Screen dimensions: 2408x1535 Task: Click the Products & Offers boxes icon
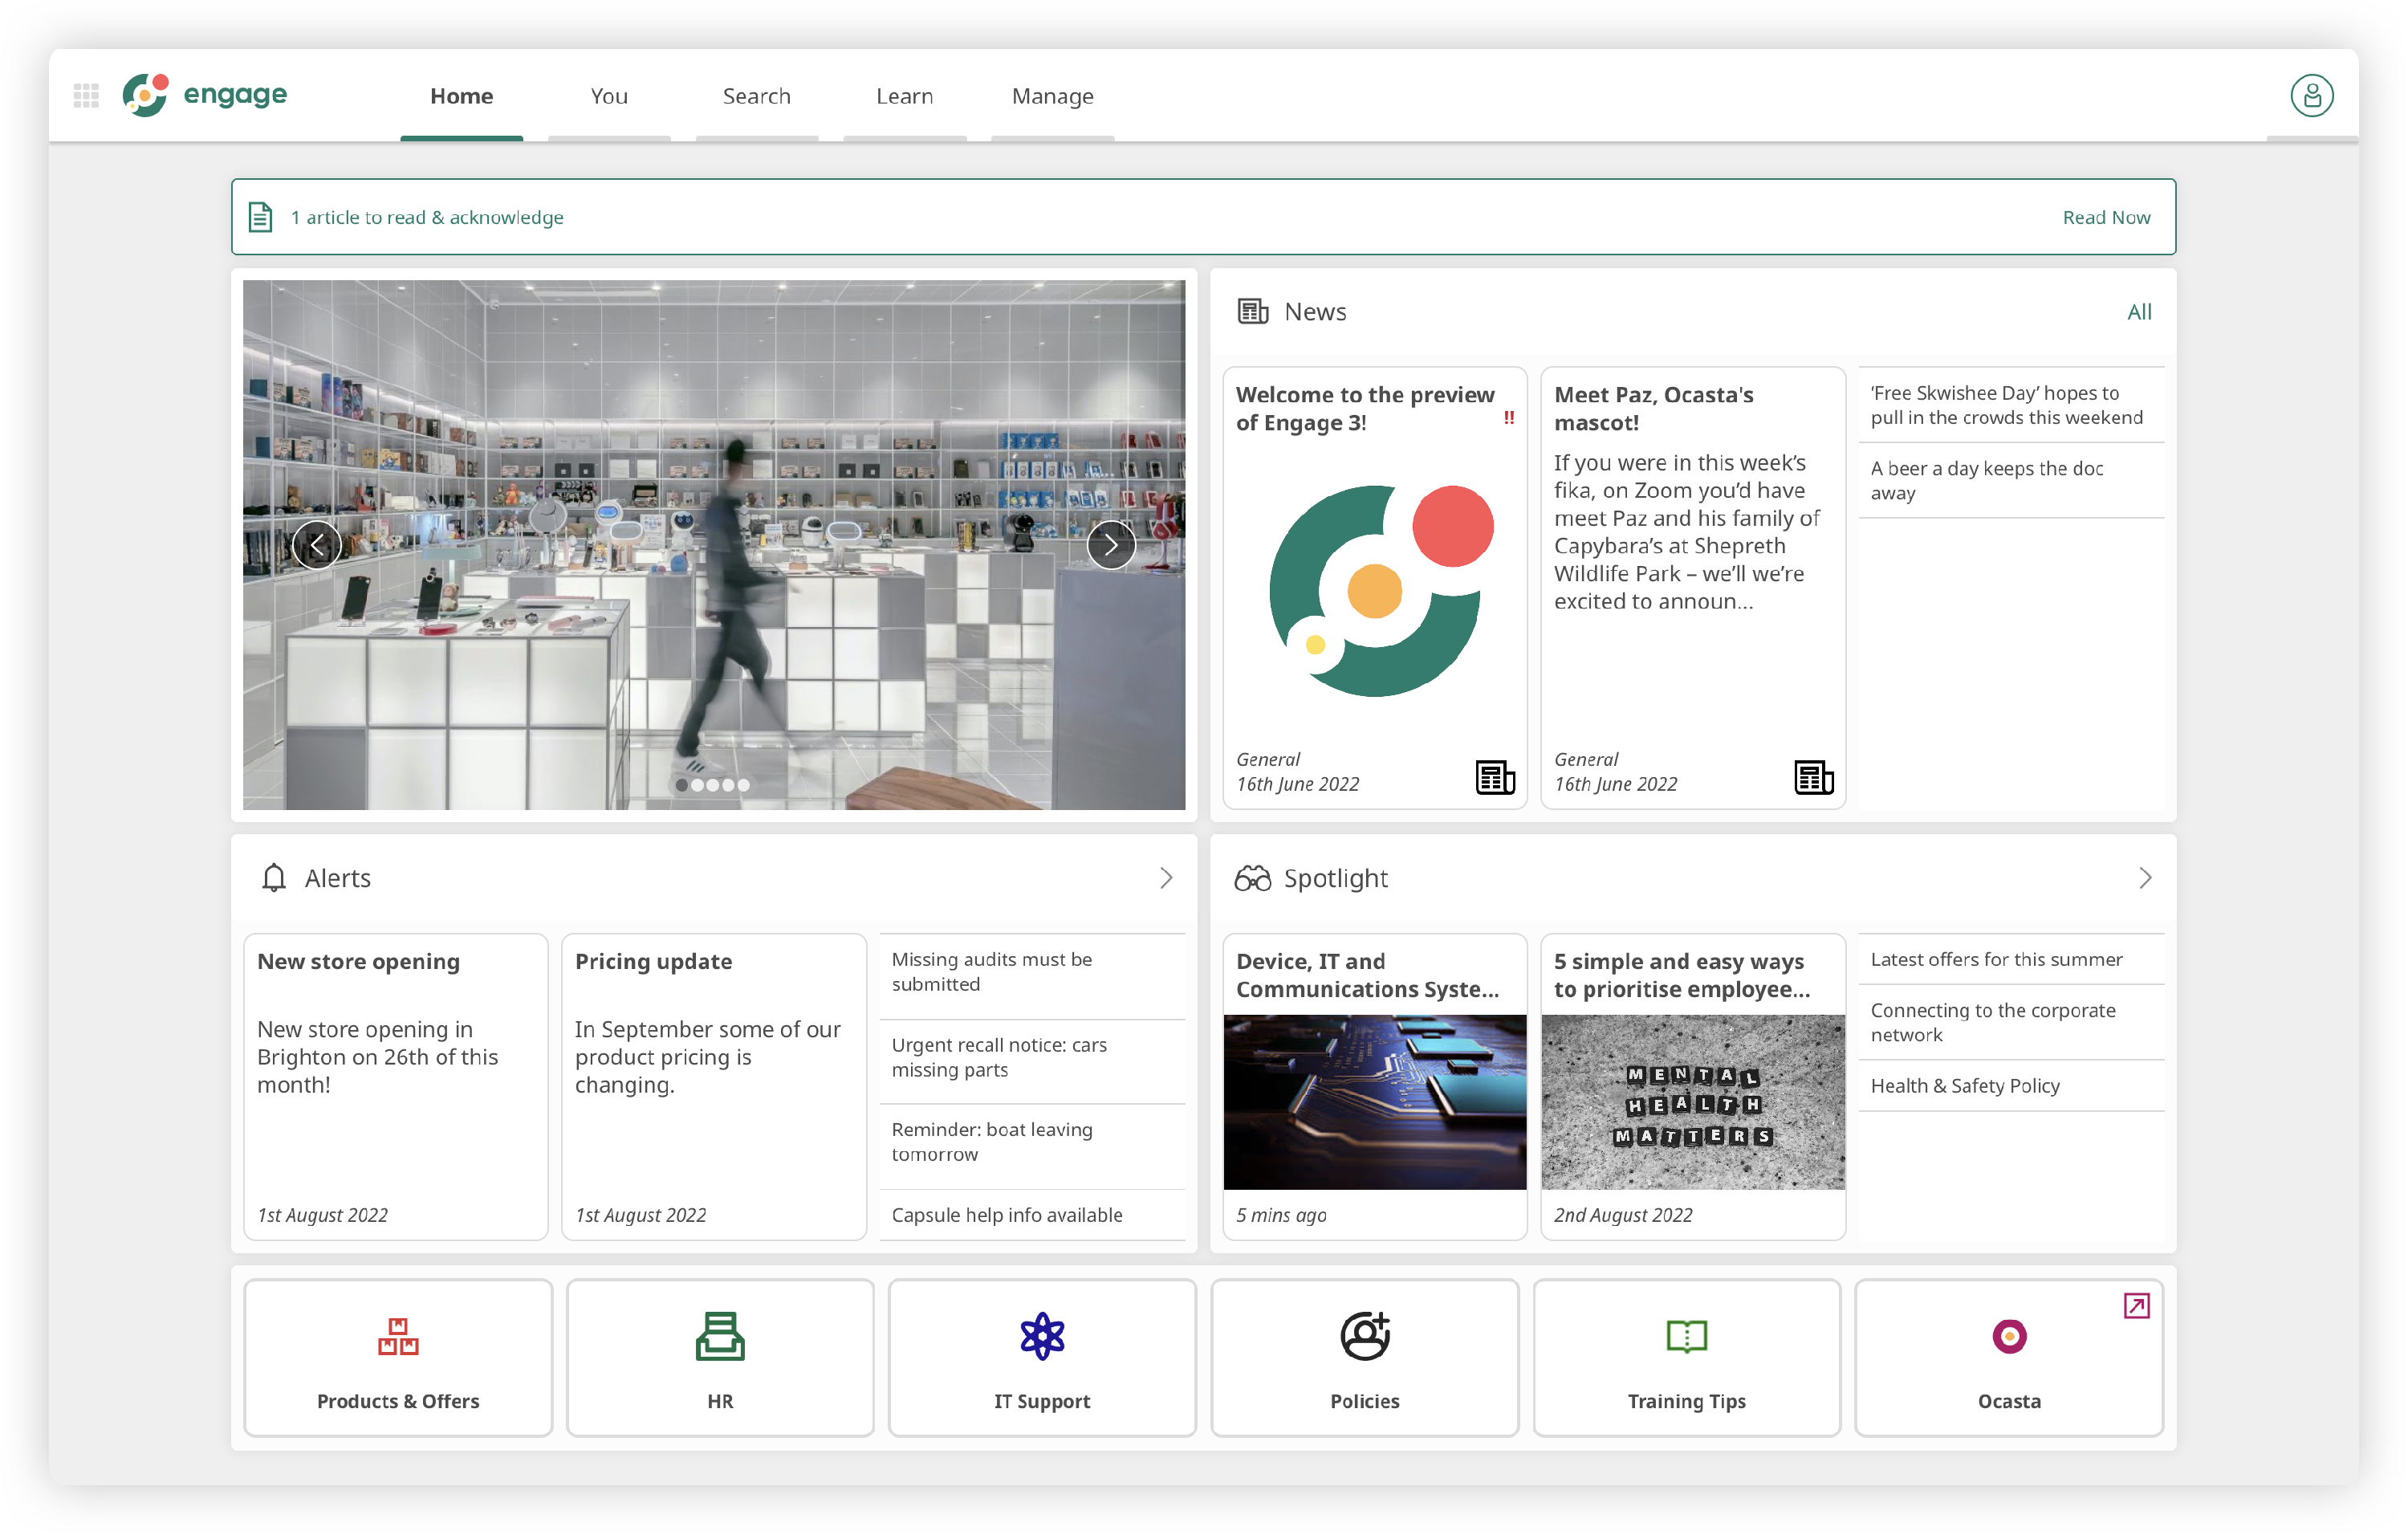[x=398, y=1336]
